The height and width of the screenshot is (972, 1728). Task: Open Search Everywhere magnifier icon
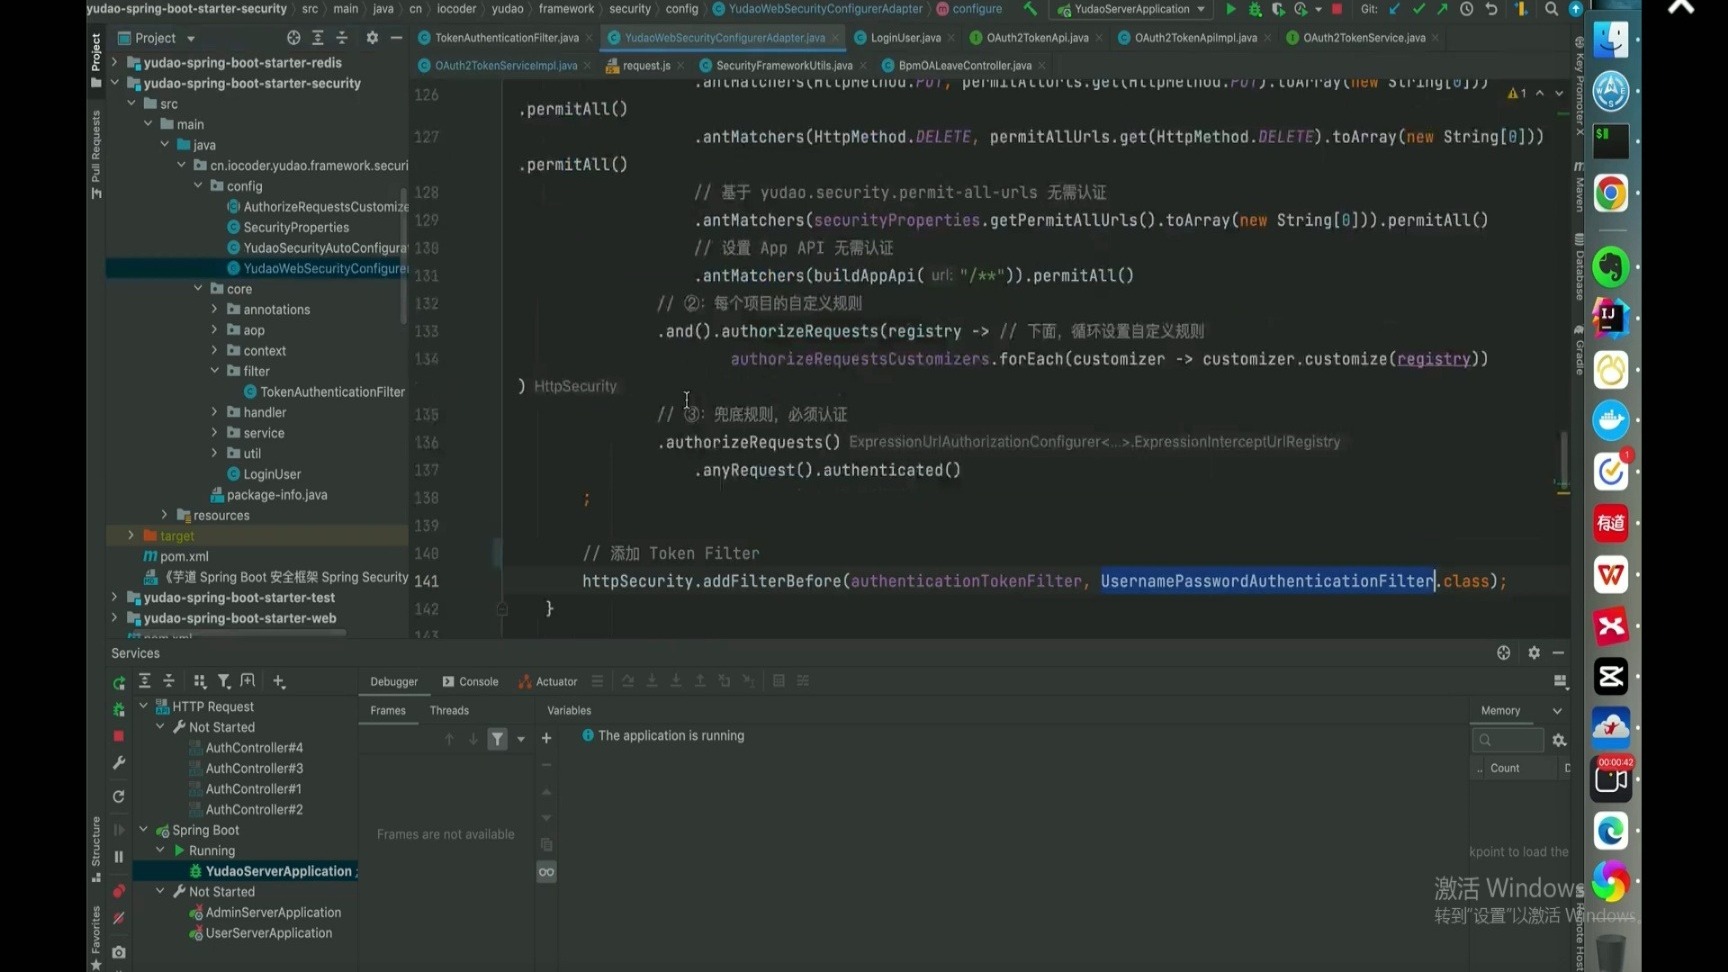click(1551, 9)
